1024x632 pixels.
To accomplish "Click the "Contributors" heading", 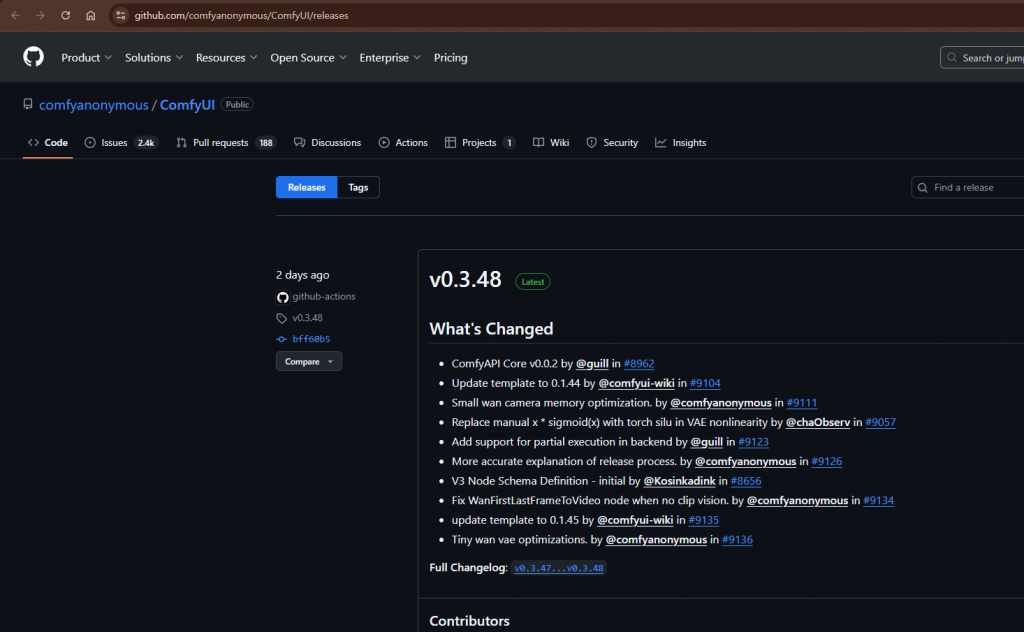I will coord(470,621).
